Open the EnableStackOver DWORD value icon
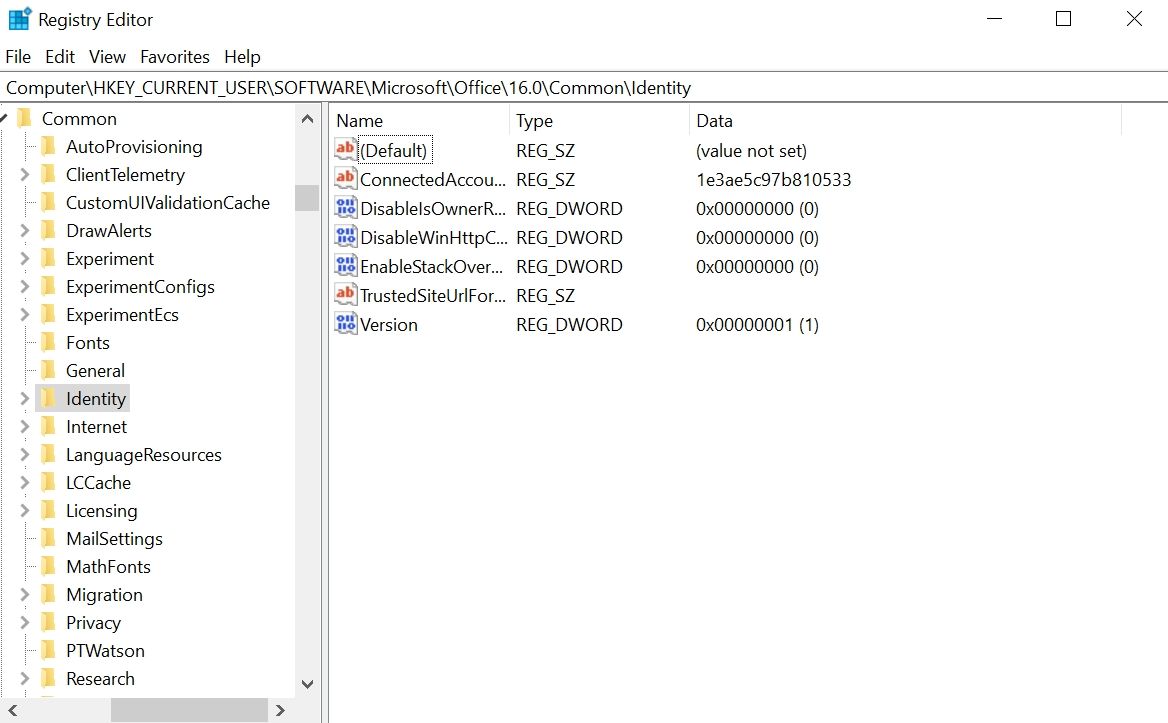The image size is (1168, 723). [345, 266]
